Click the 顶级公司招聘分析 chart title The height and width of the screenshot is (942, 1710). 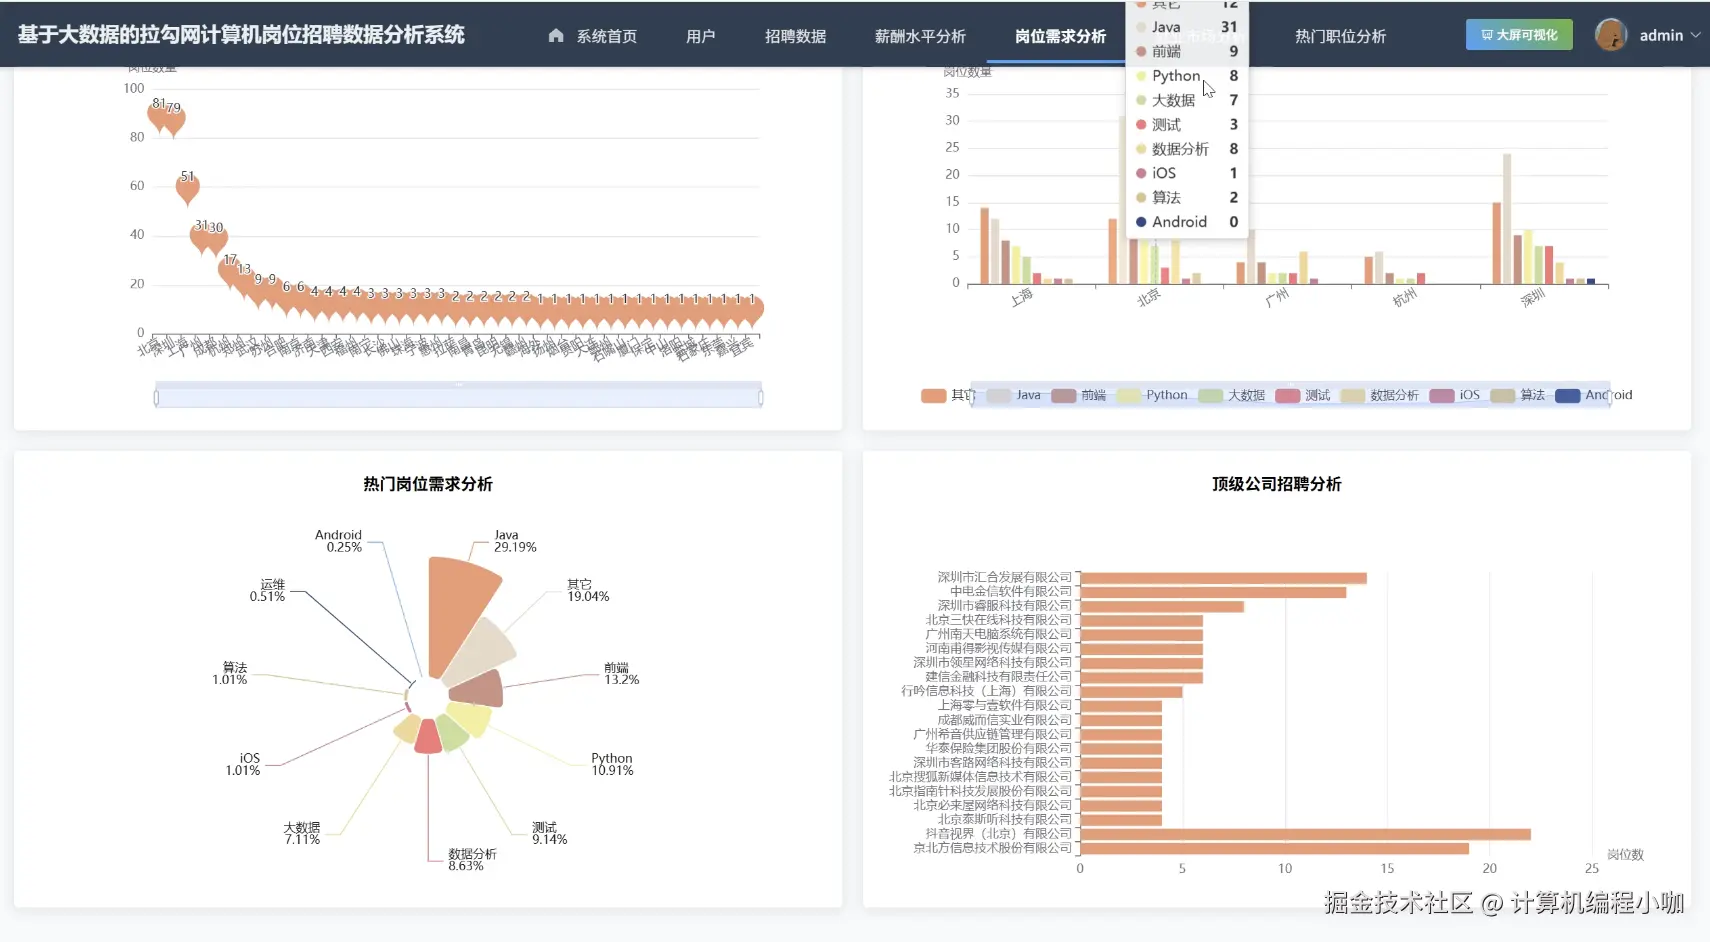[1276, 484]
